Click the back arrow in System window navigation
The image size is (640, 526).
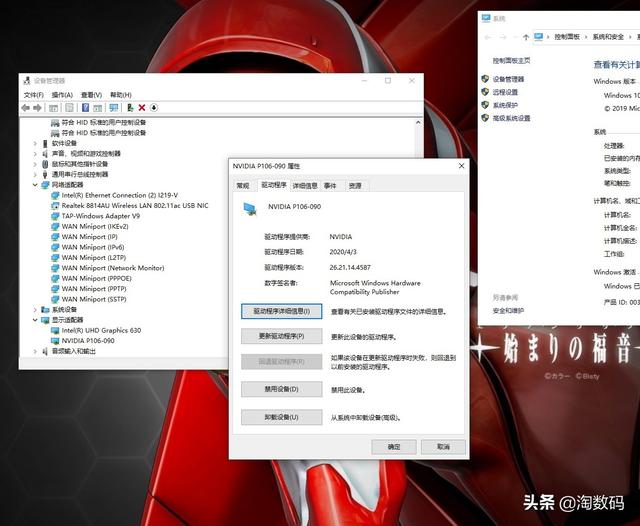pyautogui.click(x=488, y=37)
